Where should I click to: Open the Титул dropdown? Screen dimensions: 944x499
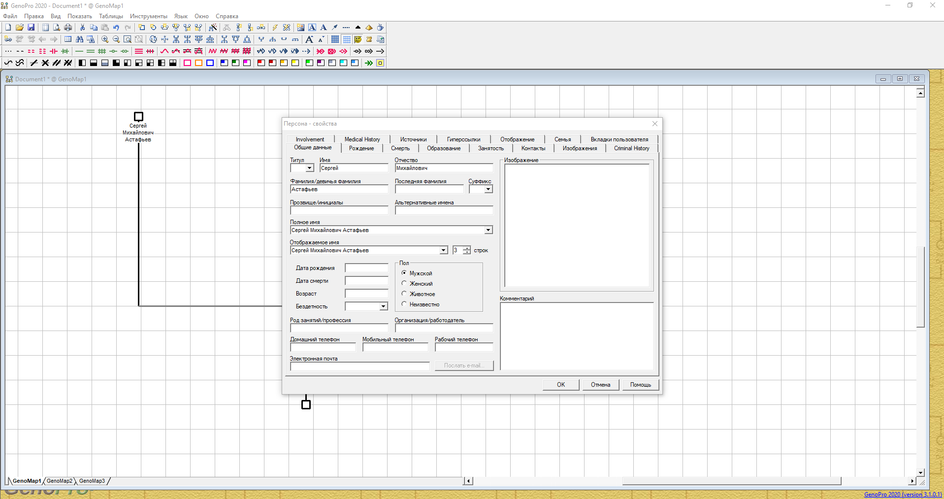pyautogui.click(x=309, y=168)
